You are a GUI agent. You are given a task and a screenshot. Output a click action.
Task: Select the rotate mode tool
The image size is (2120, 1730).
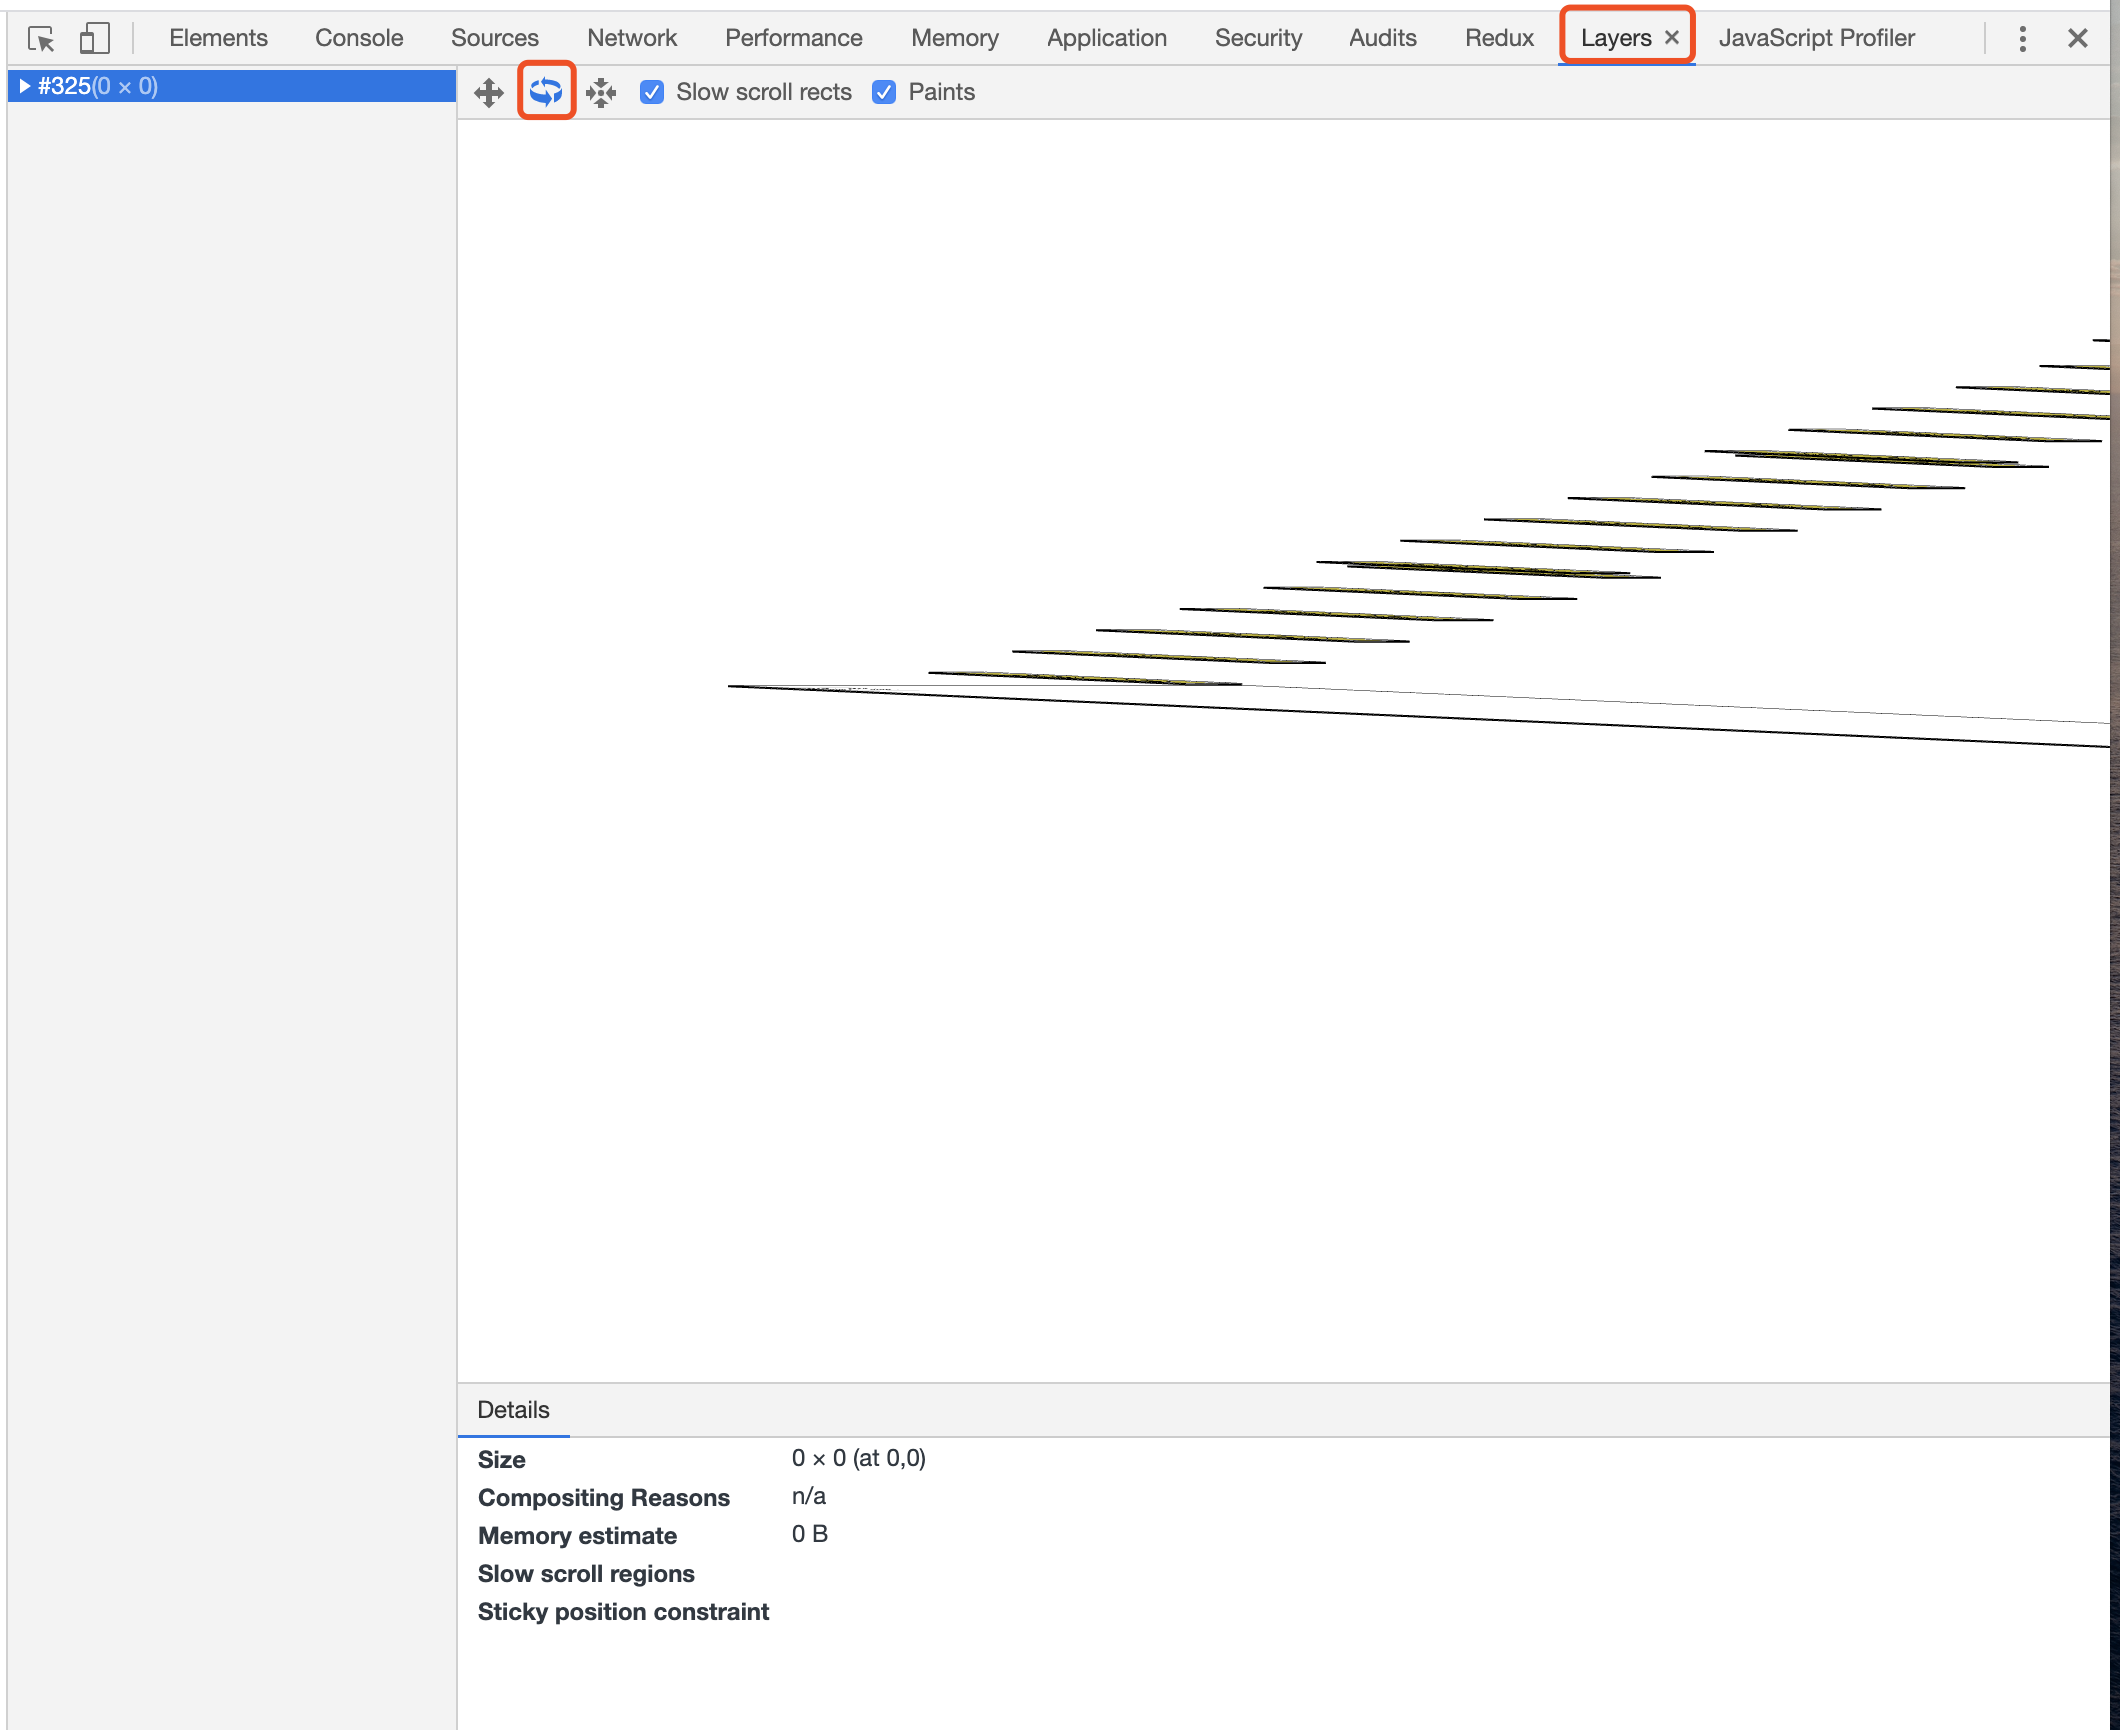pos(546,92)
